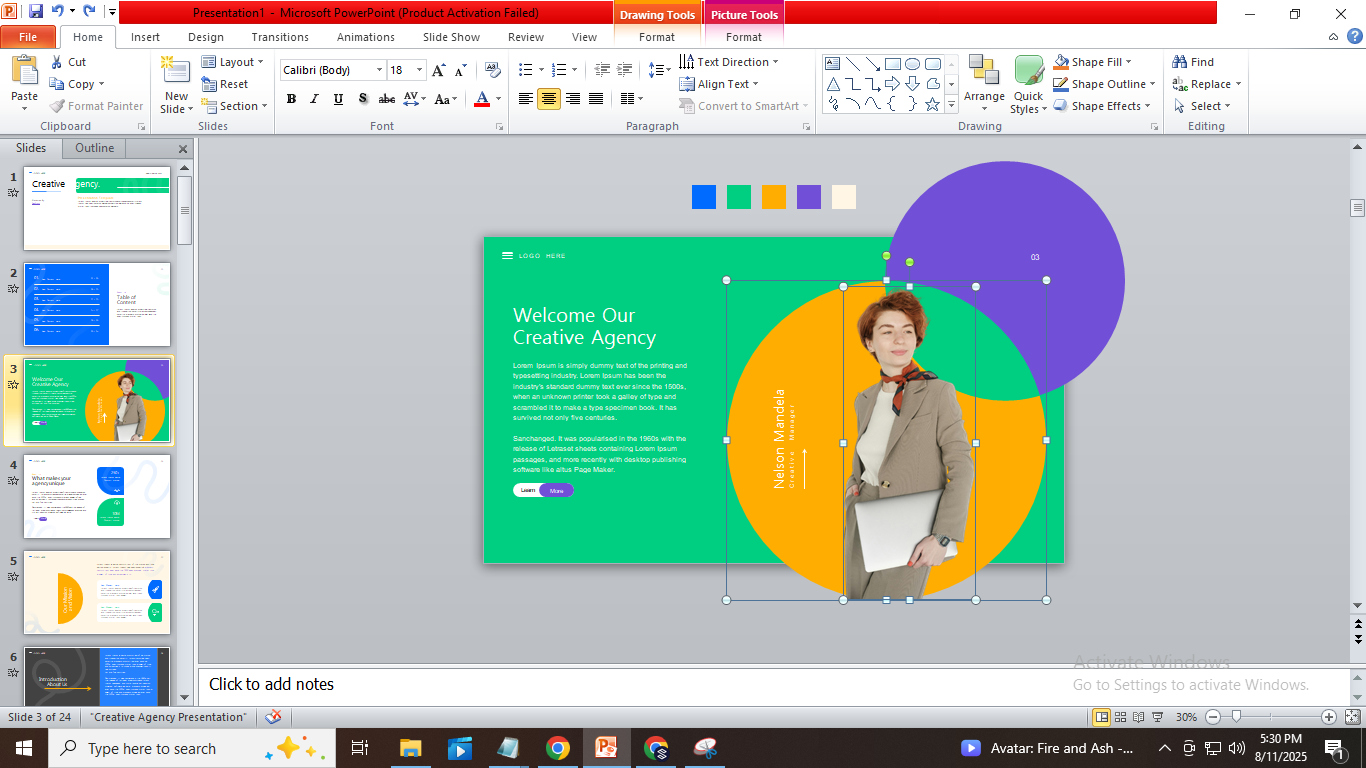Click the zoom slider handle
Screen dimensions: 1366x768
tap(1237, 717)
